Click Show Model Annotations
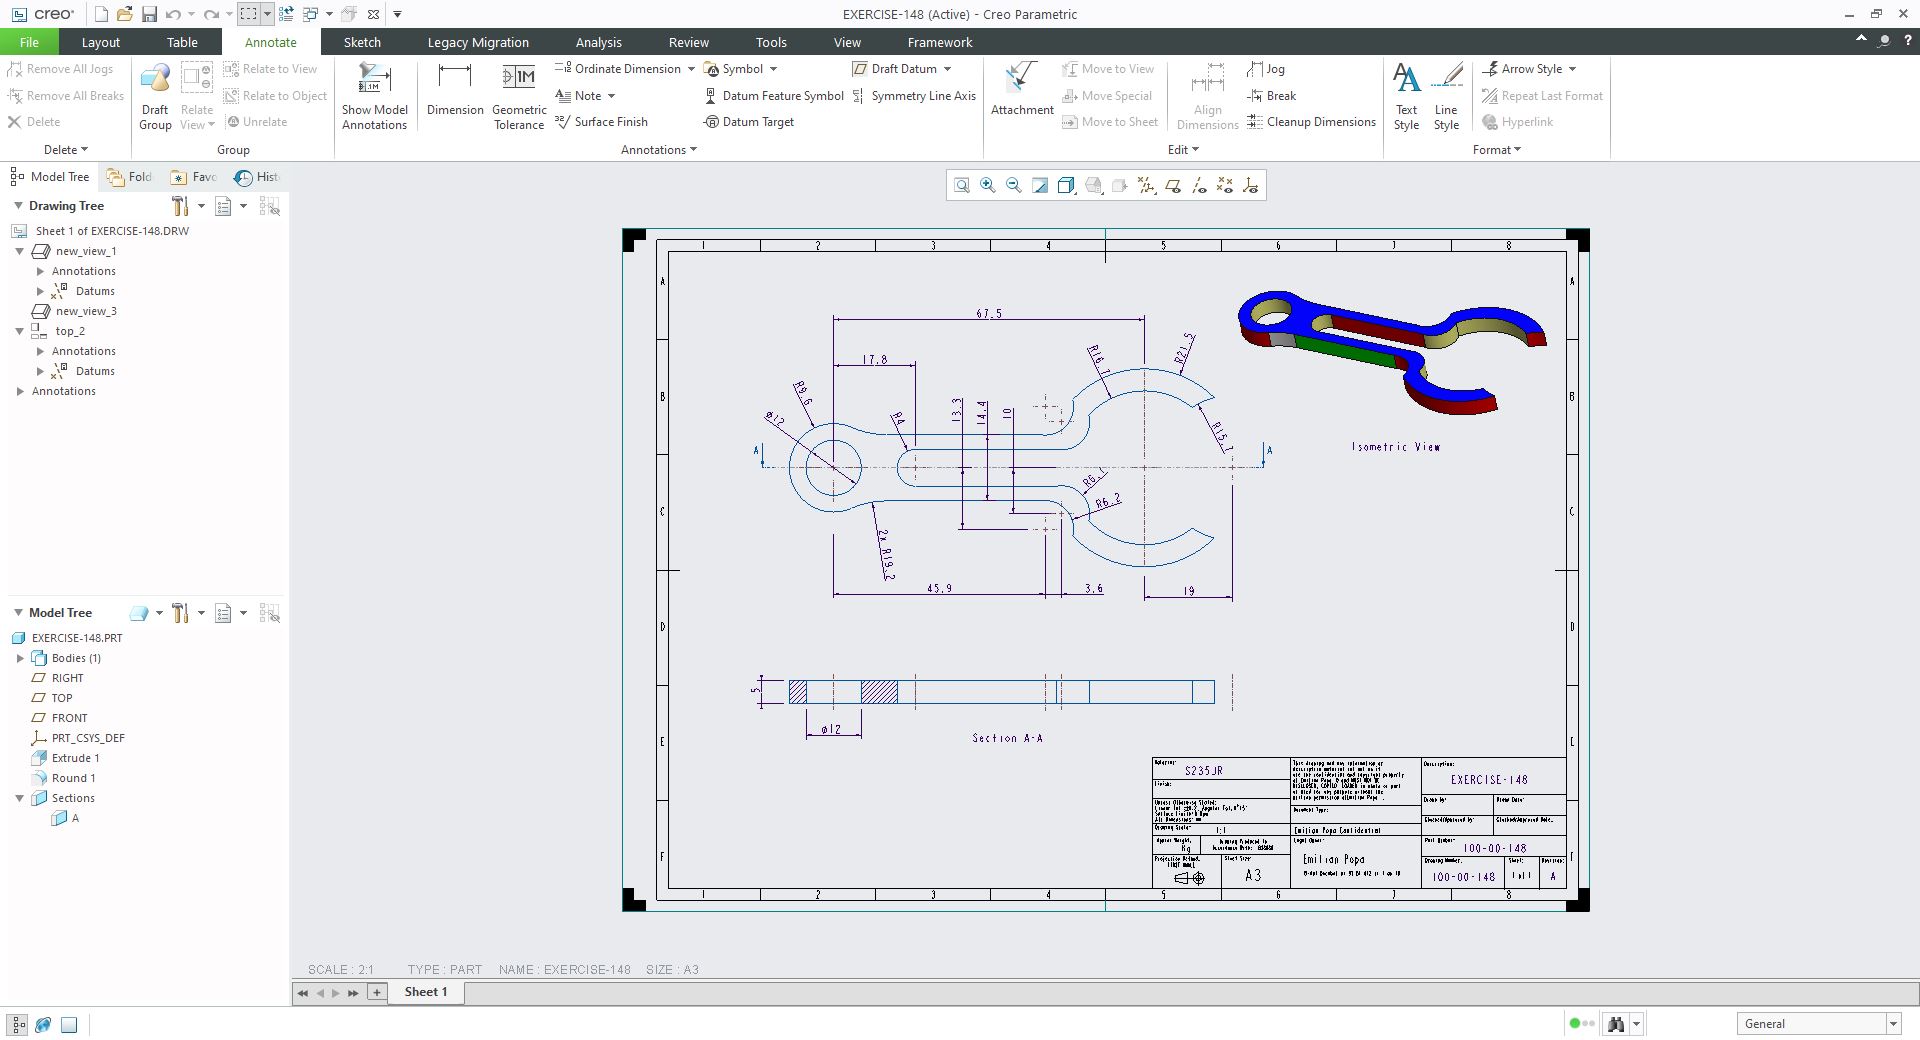 pos(374,96)
